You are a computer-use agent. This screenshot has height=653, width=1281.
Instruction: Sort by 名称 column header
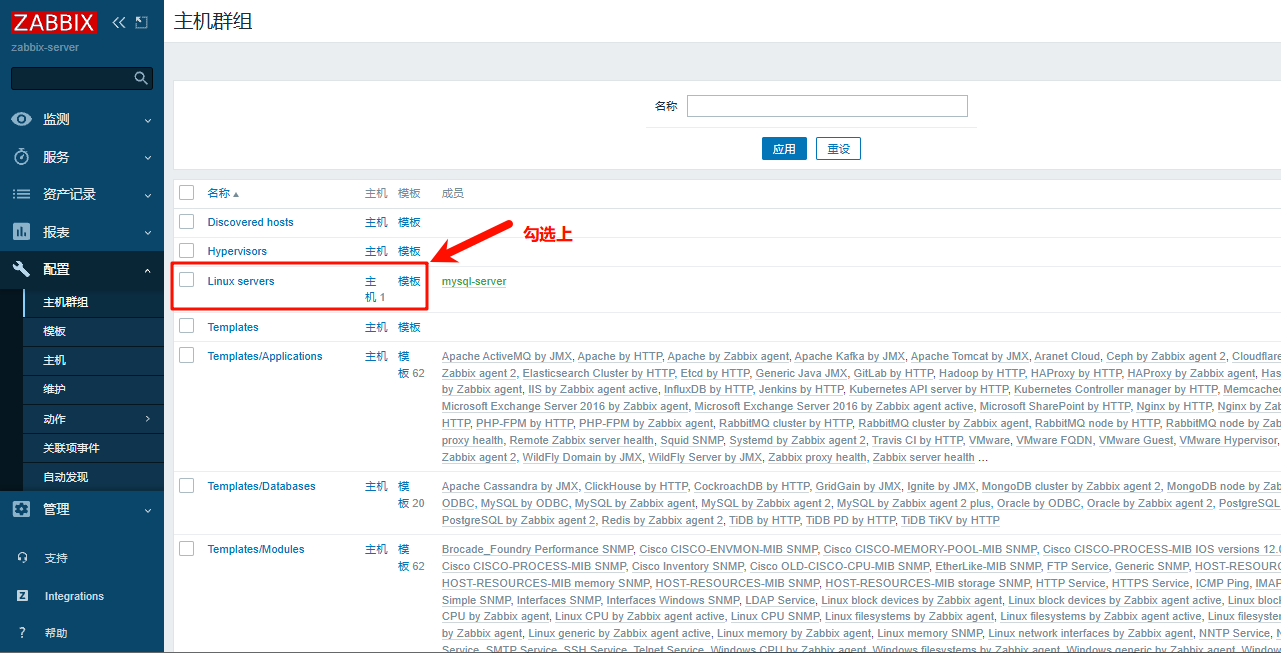pyautogui.click(x=223, y=193)
